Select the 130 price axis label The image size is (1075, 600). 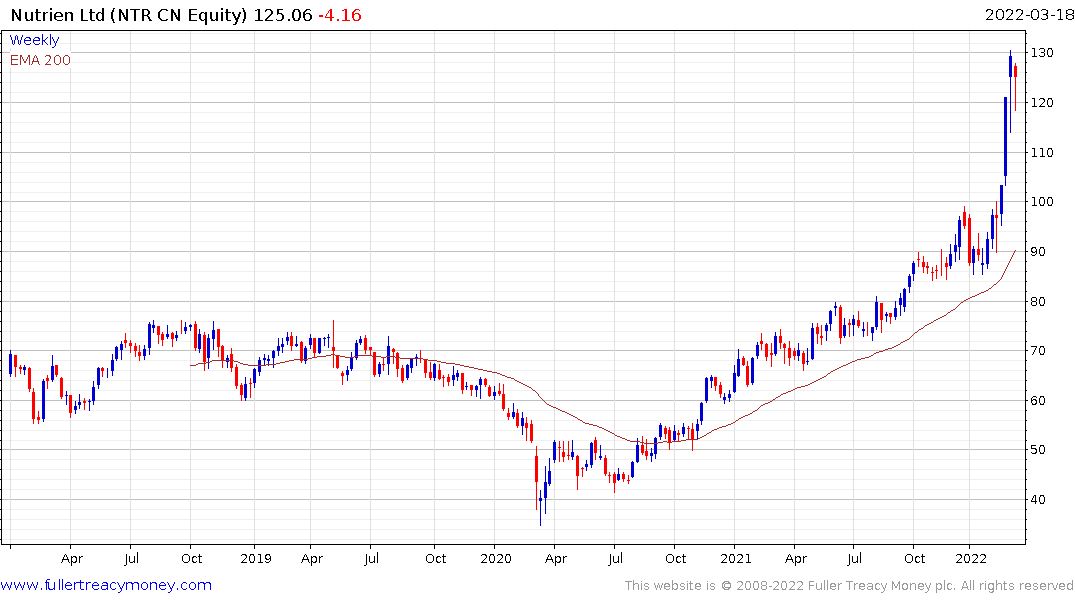coord(1042,53)
